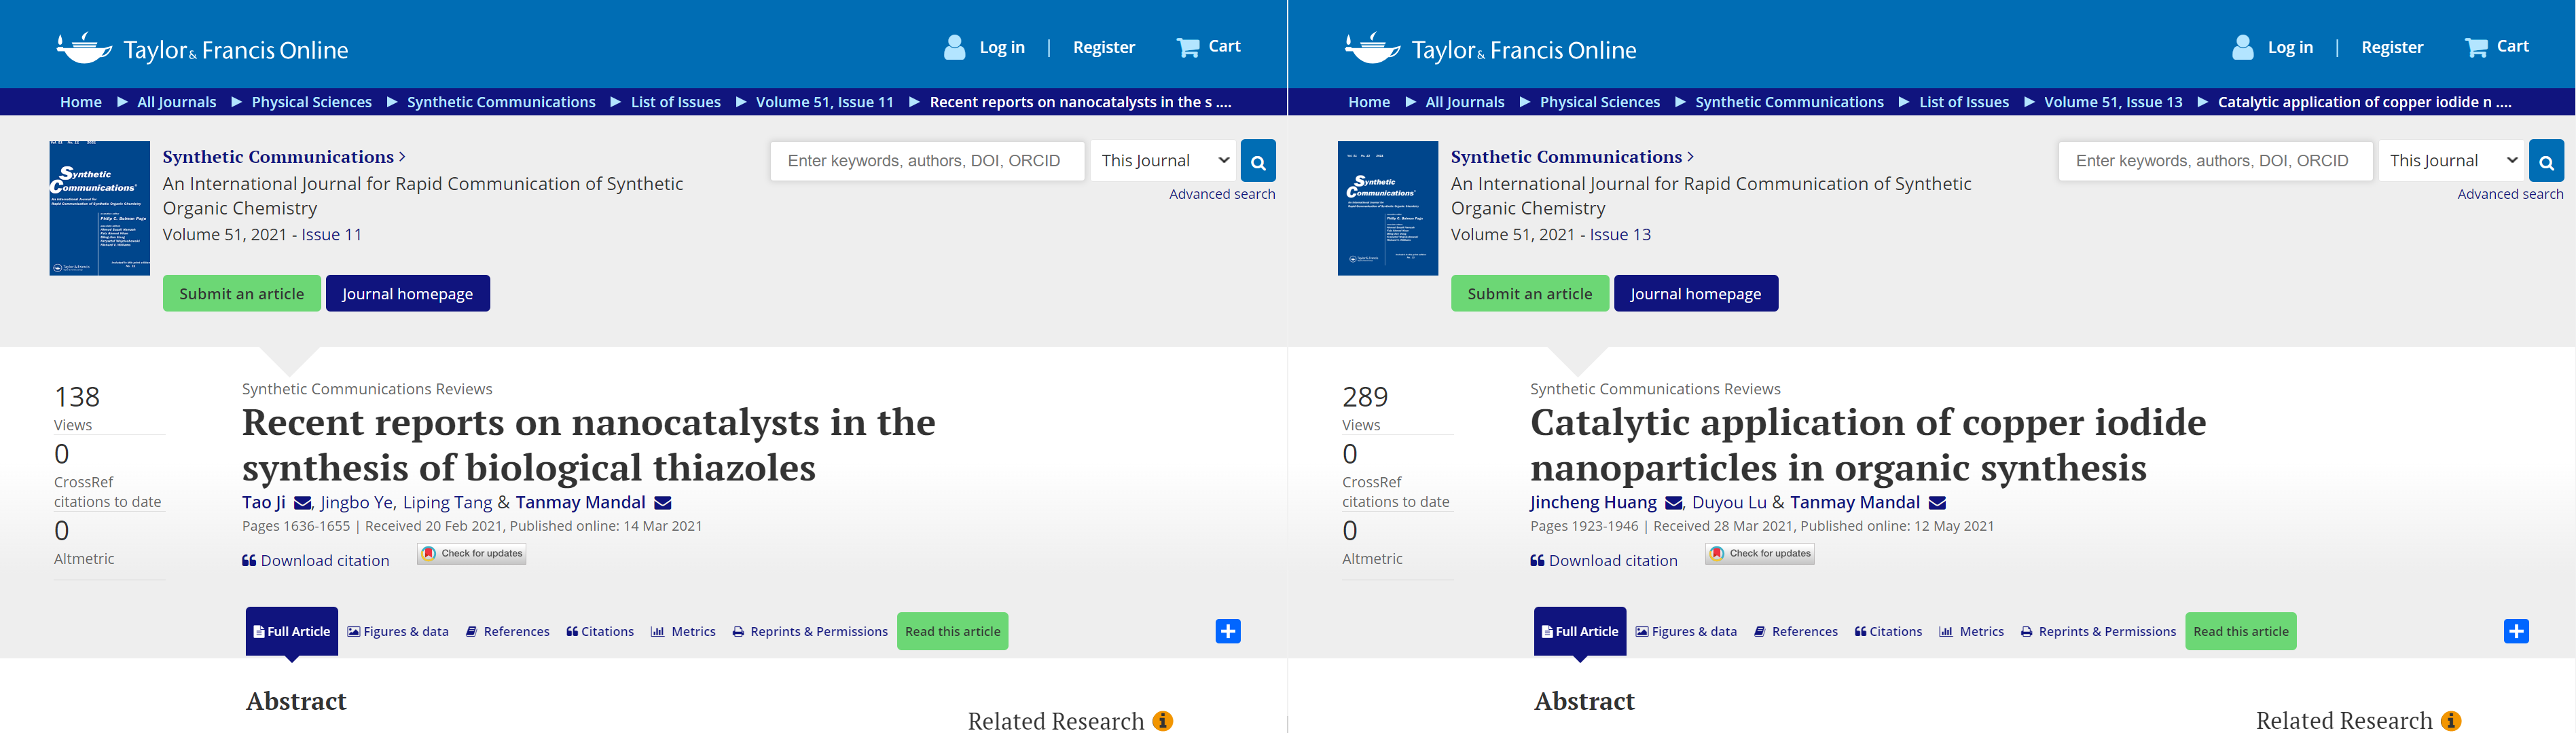Viewport: 2576px width, 733px height.
Task: Open the Taylor & Francis Online logo on left page
Action: 203,48
